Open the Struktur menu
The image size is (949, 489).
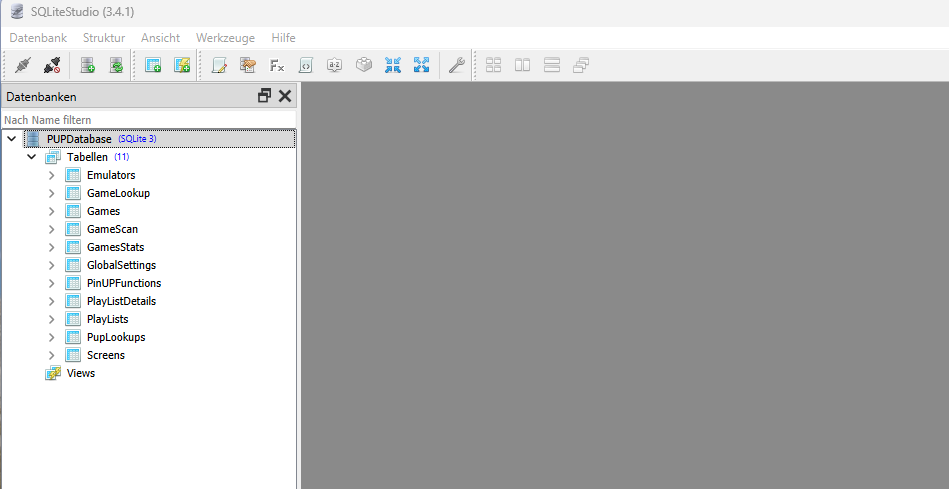104,38
